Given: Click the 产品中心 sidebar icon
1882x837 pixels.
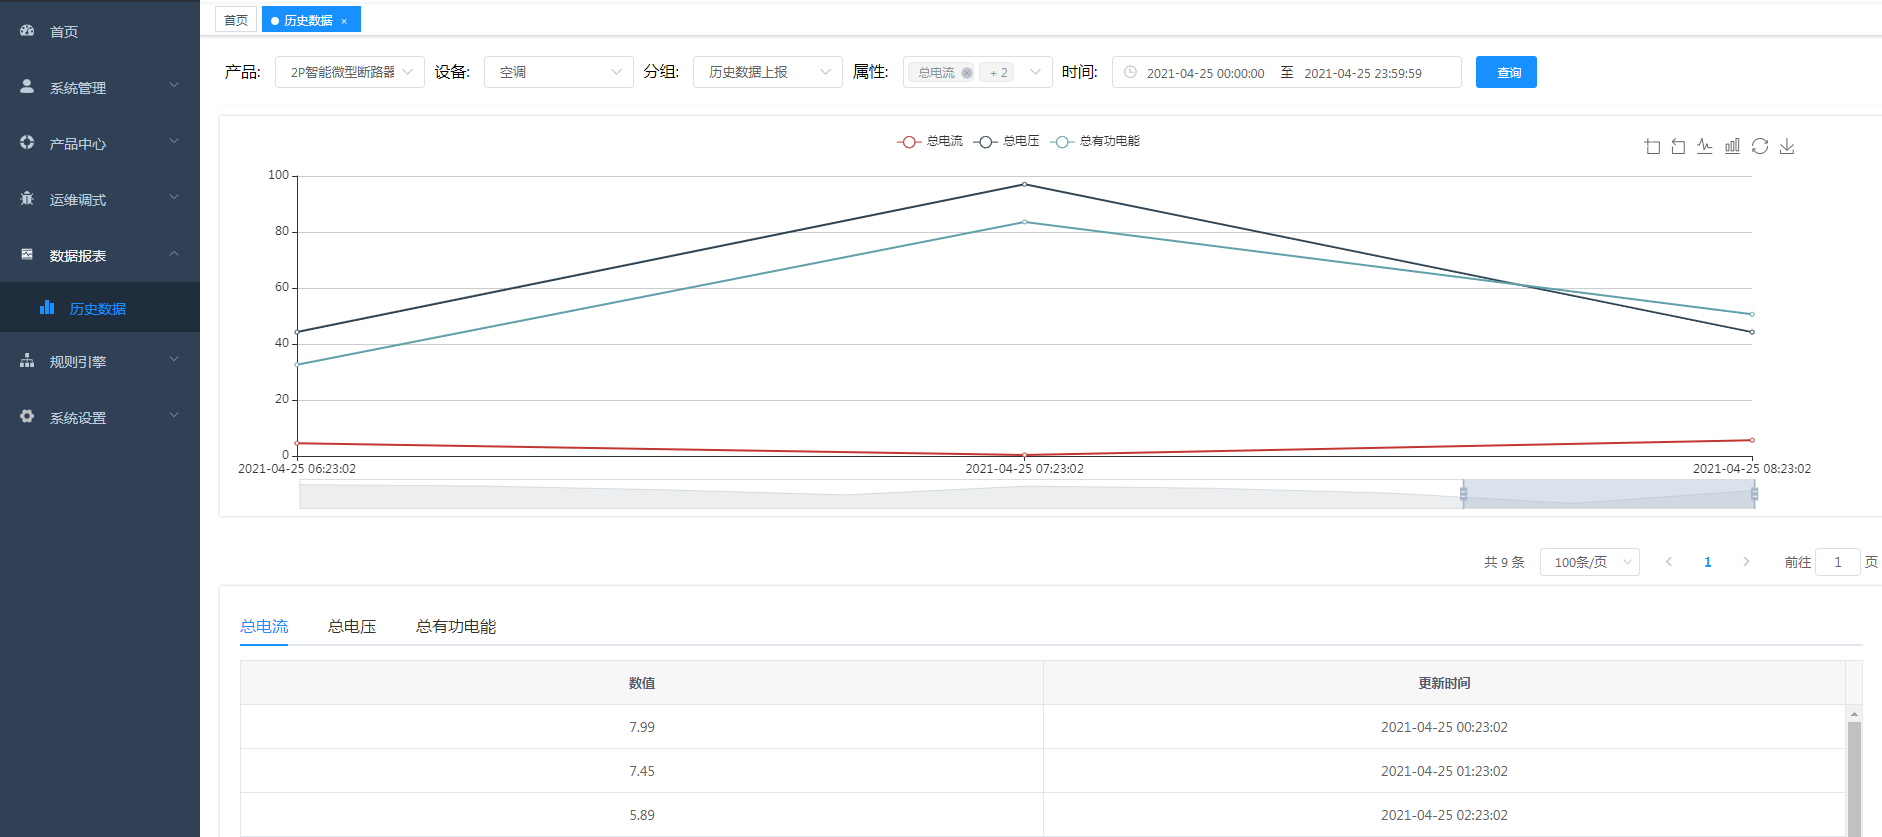Looking at the screenshot, I should pos(27,142).
